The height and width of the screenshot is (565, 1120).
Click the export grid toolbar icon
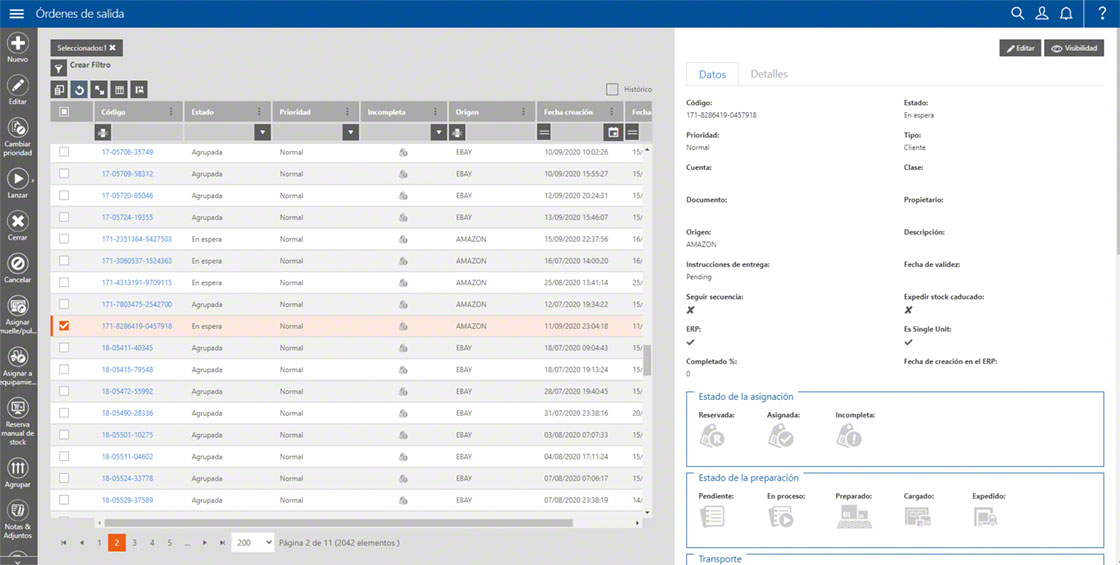click(x=139, y=89)
